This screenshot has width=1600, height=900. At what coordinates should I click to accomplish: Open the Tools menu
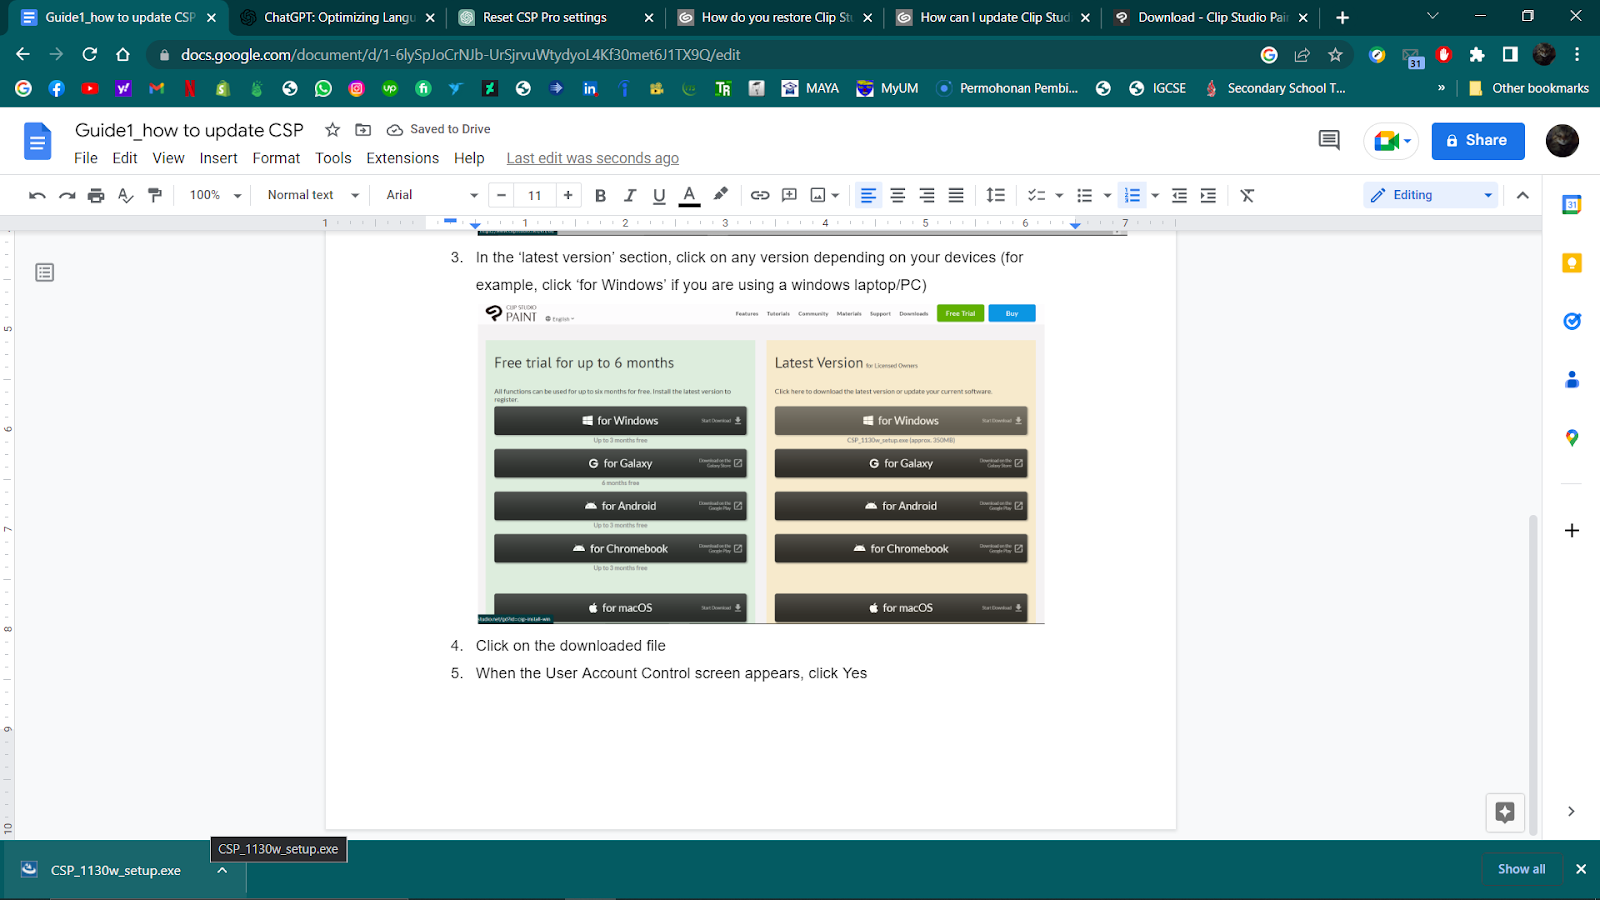(x=333, y=158)
